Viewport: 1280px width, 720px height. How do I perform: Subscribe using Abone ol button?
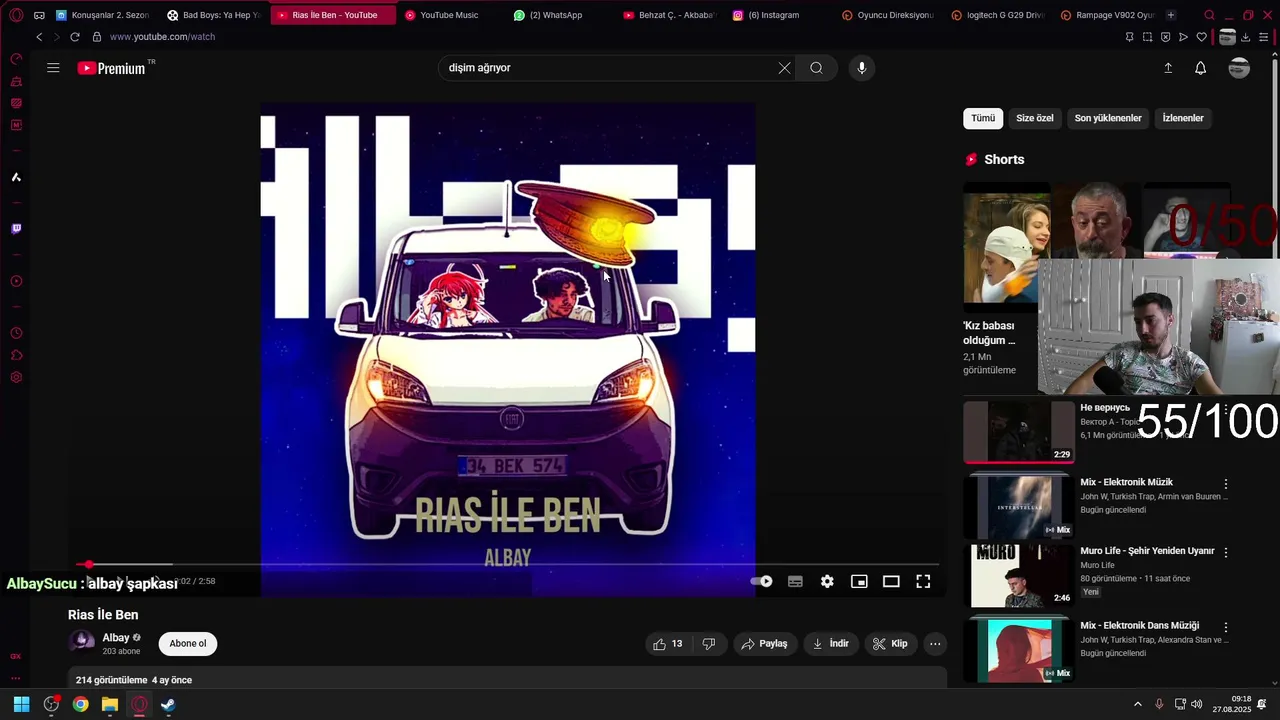tap(188, 643)
